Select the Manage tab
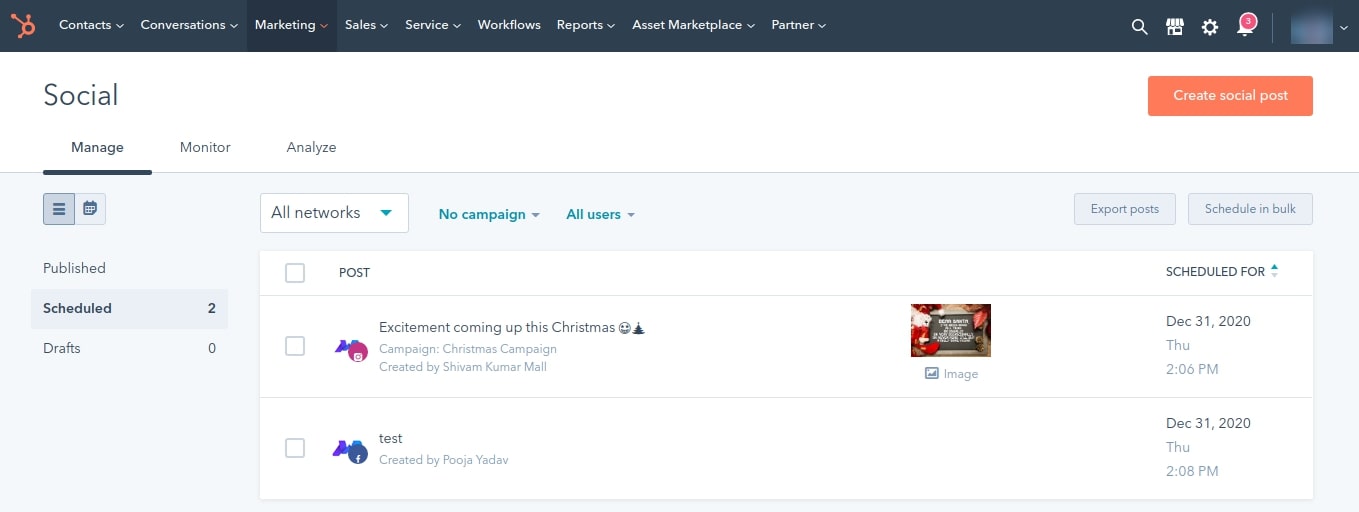 97,148
